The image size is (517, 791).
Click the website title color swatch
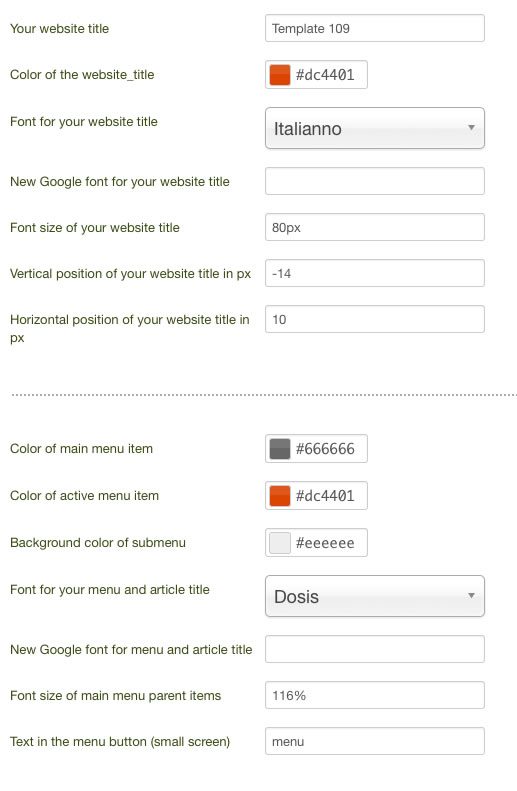click(x=280, y=75)
